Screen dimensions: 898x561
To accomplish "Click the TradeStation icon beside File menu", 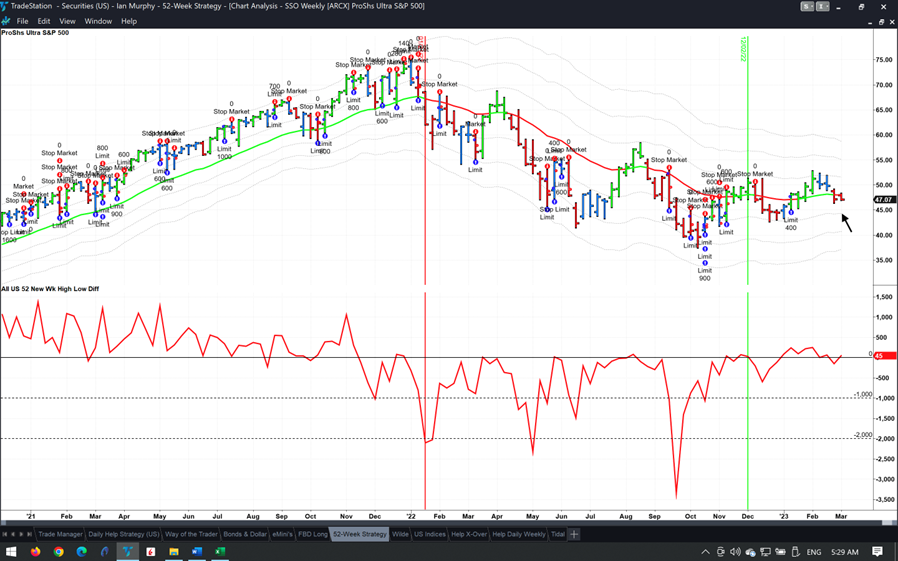I will pyautogui.click(x=6, y=21).
